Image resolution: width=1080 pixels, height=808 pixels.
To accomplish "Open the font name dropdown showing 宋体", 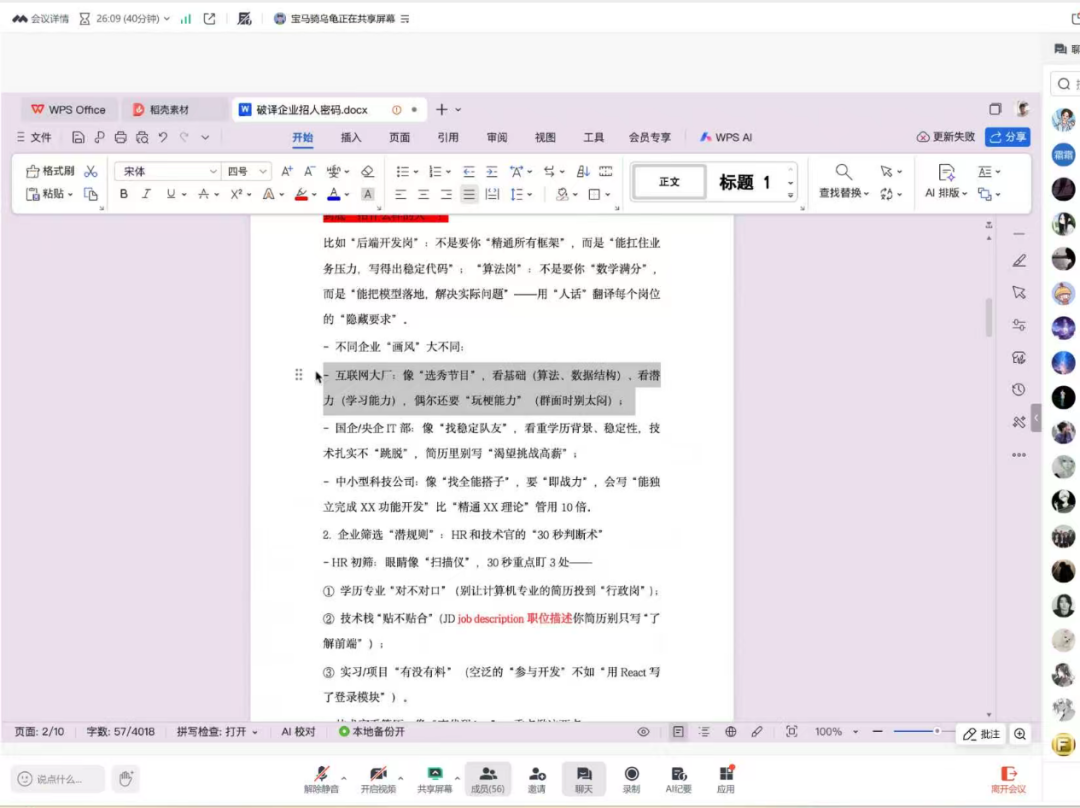I will tap(166, 171).
